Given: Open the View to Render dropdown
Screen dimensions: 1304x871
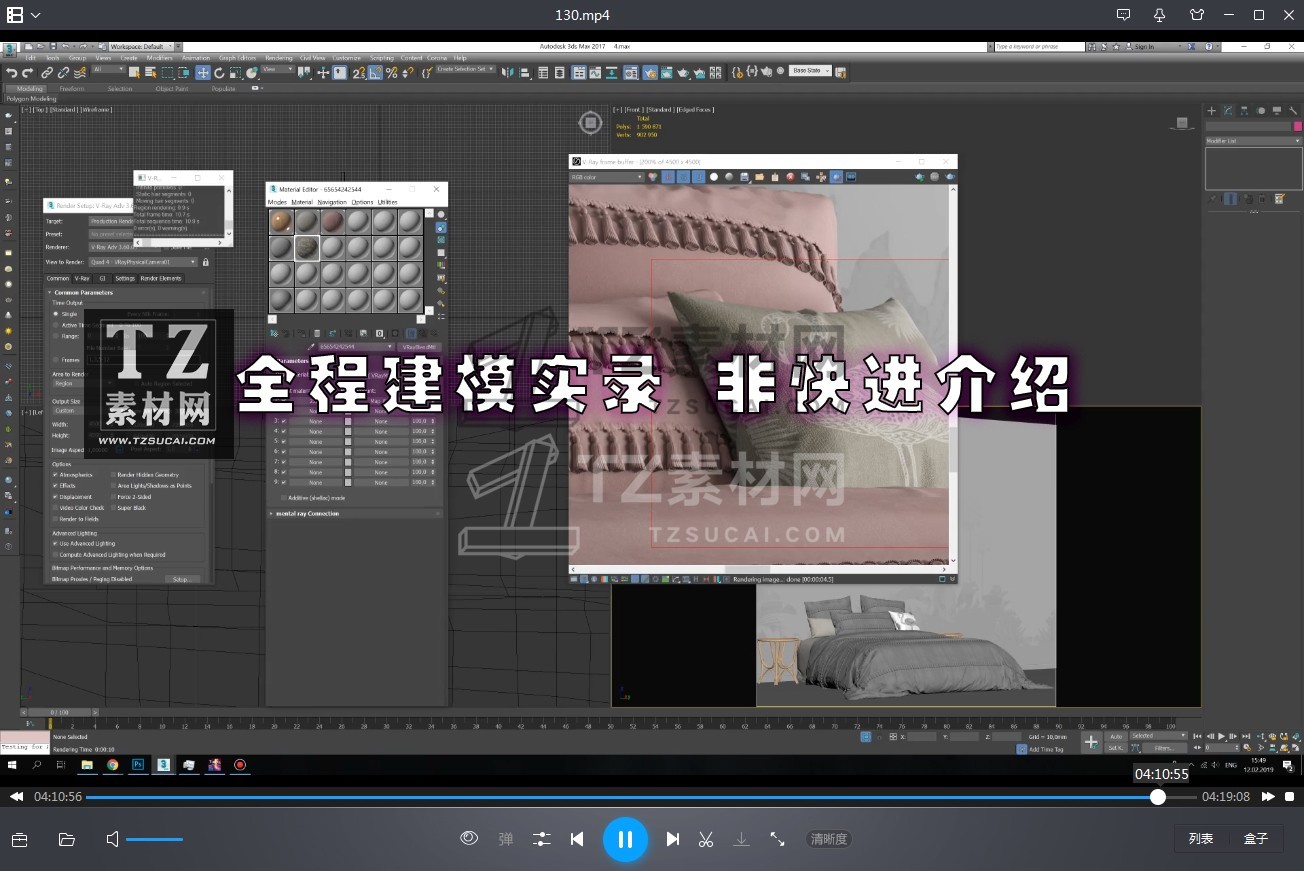Looking at the screenshot, I should 143,262.
